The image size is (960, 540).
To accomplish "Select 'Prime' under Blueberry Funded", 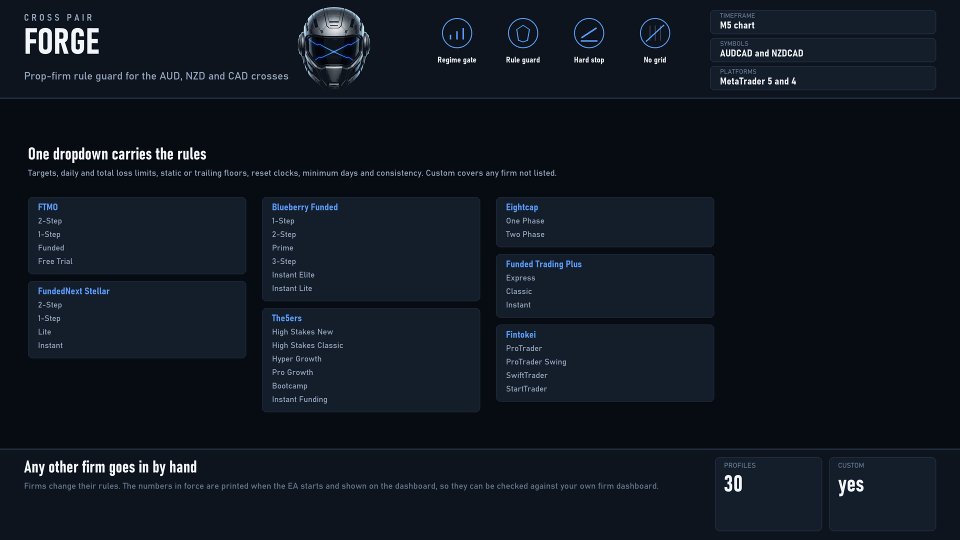I will (x=282, y=248).
